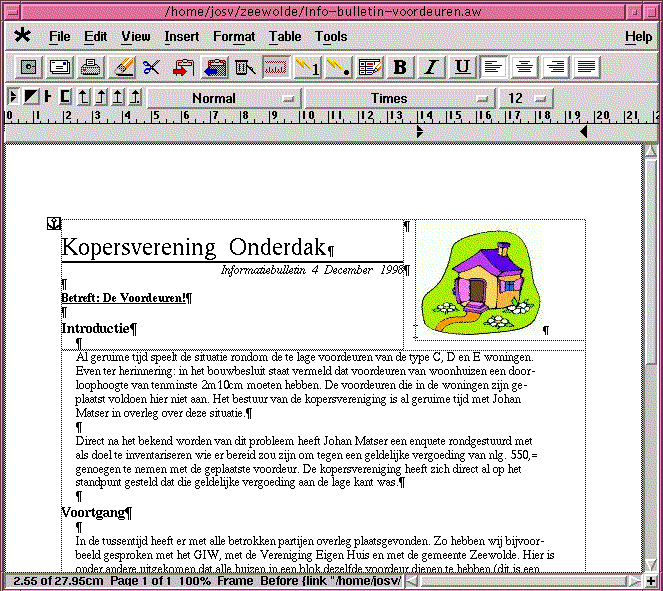Open the window menu button in title bar

[x=13, y=12]
